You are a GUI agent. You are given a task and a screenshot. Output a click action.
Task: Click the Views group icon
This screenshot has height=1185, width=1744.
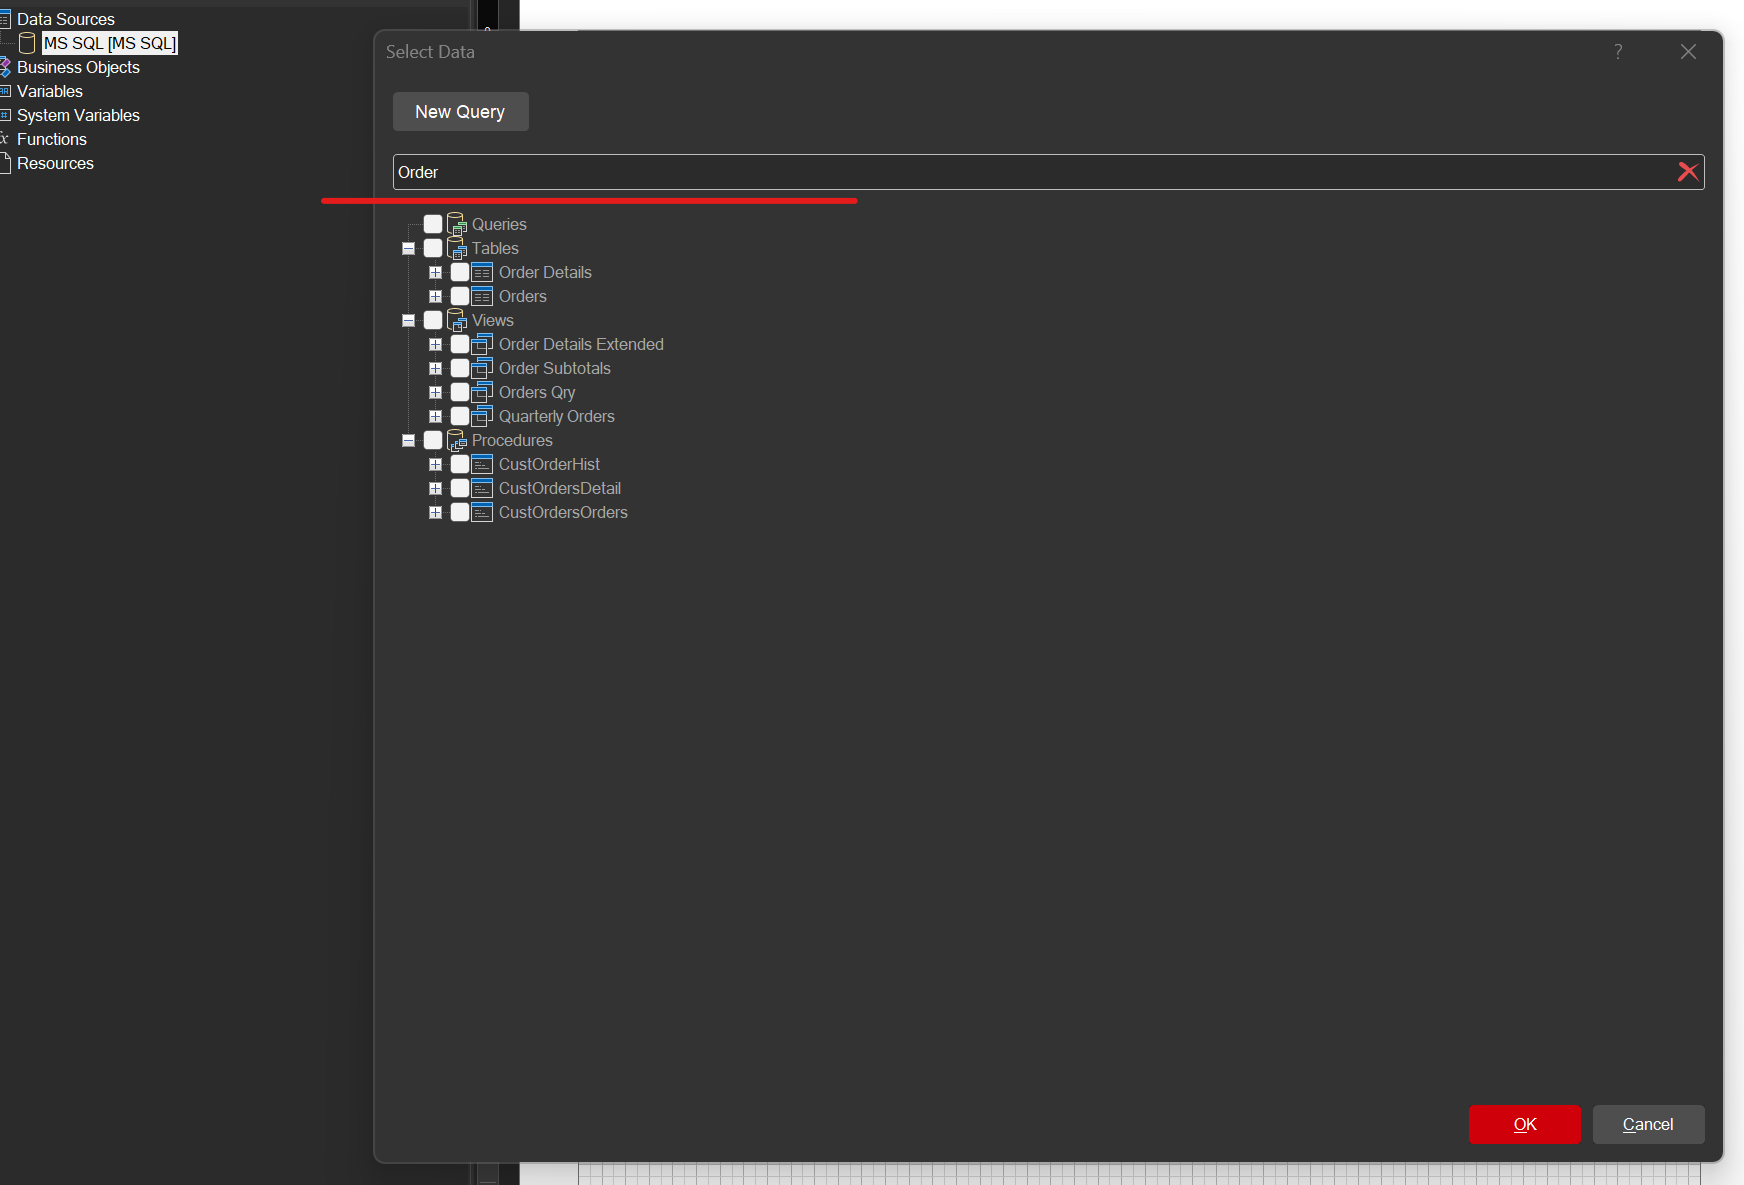457,320
